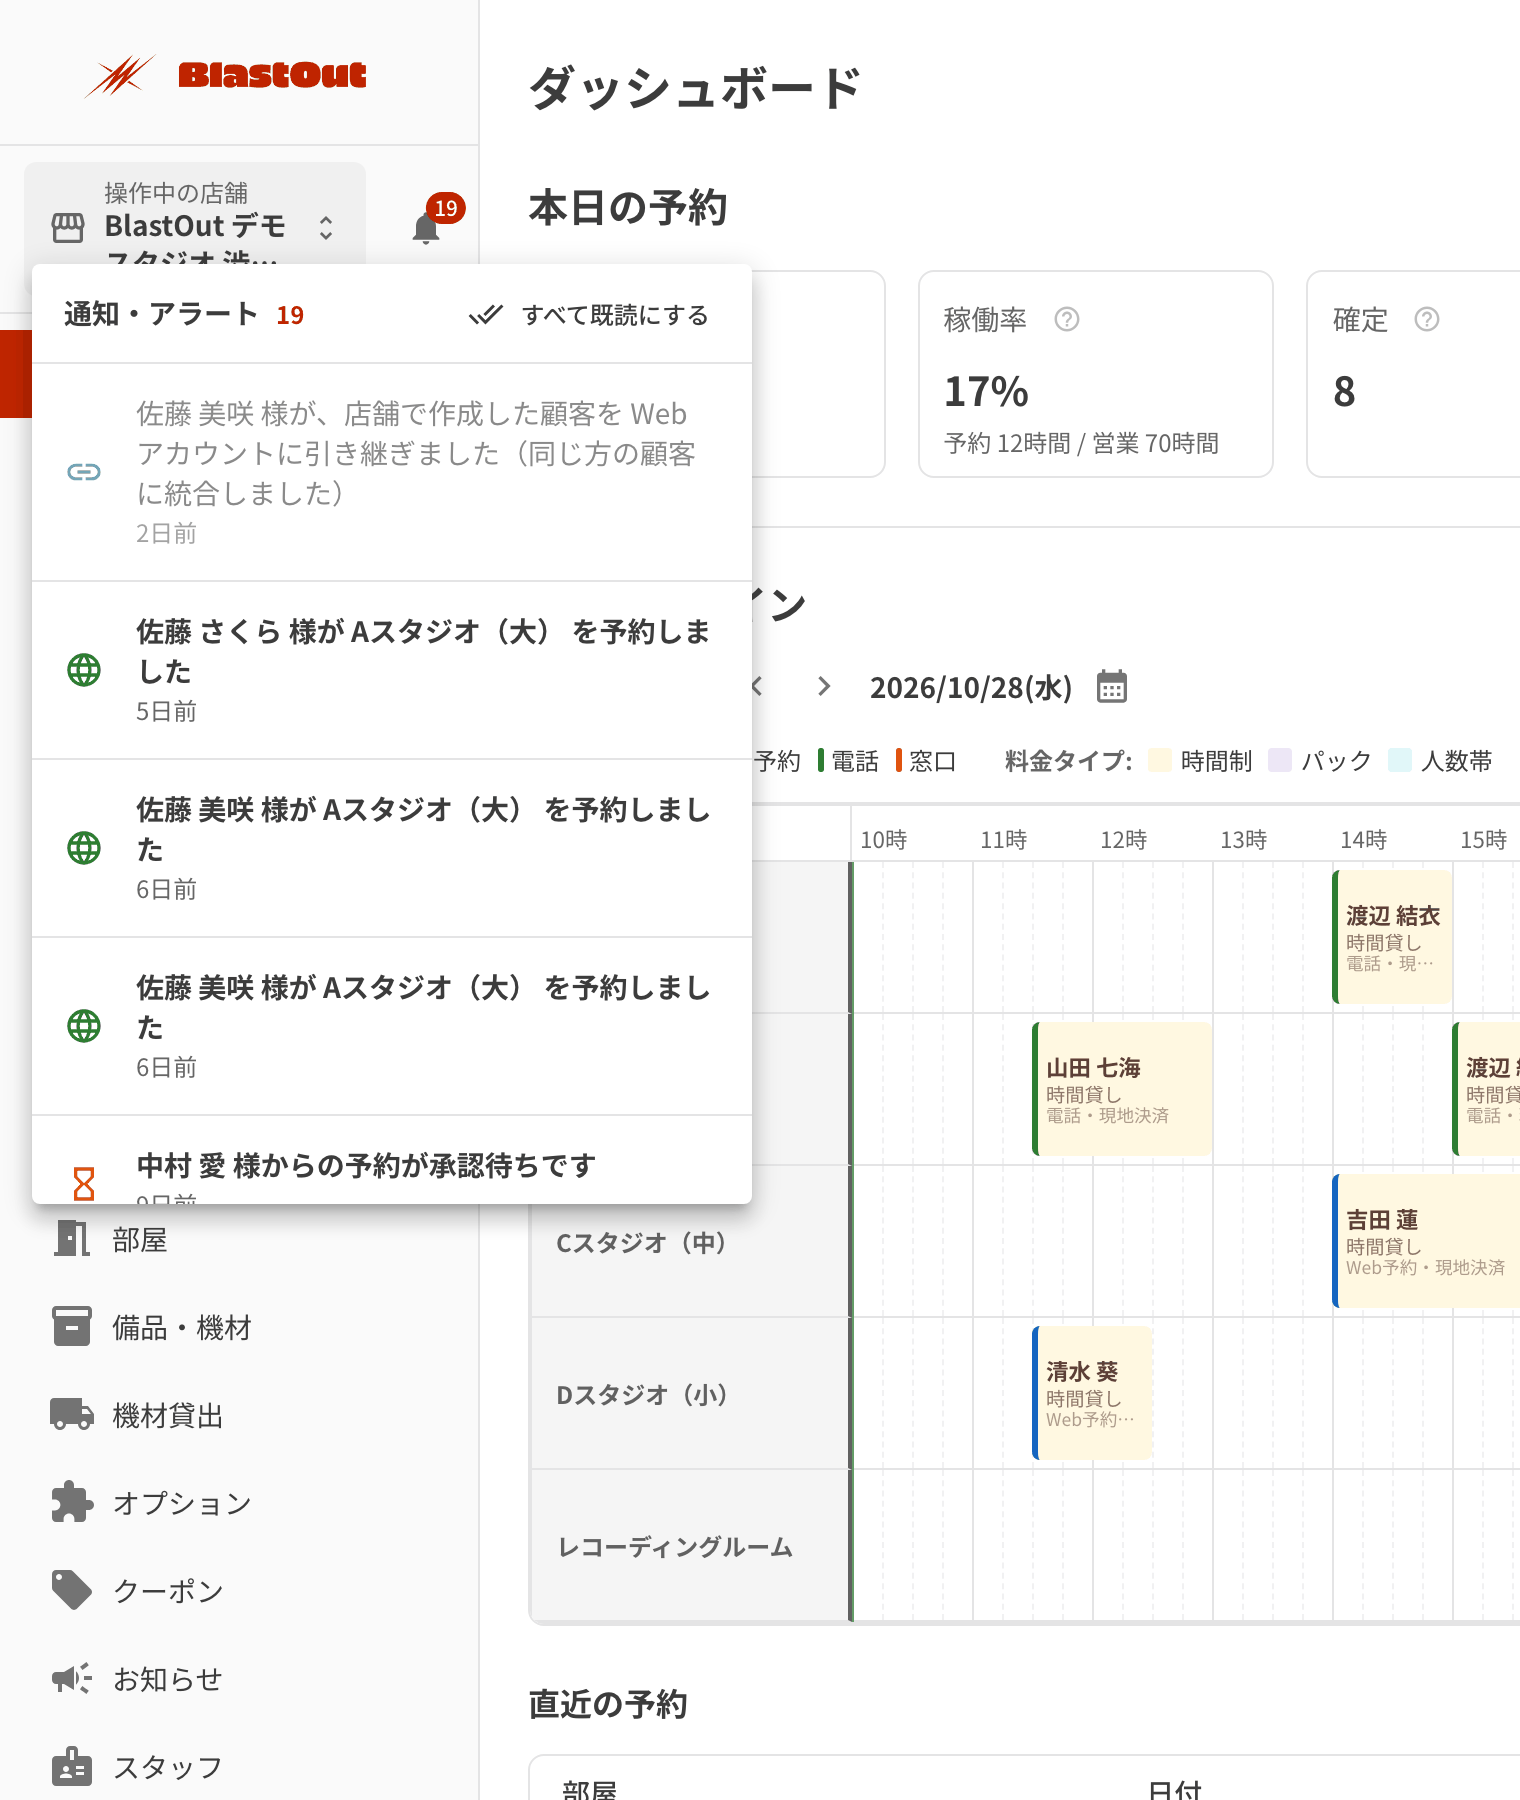1520x1800 pixels.
Task: Click the 人数帯 legend color swatch
Action: (x=1400, y=760)
